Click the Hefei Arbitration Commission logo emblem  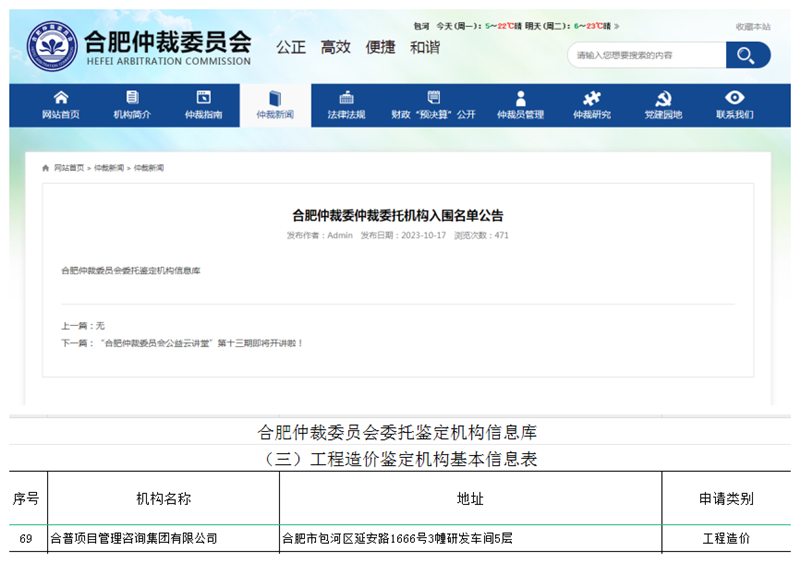coord(52,46)
